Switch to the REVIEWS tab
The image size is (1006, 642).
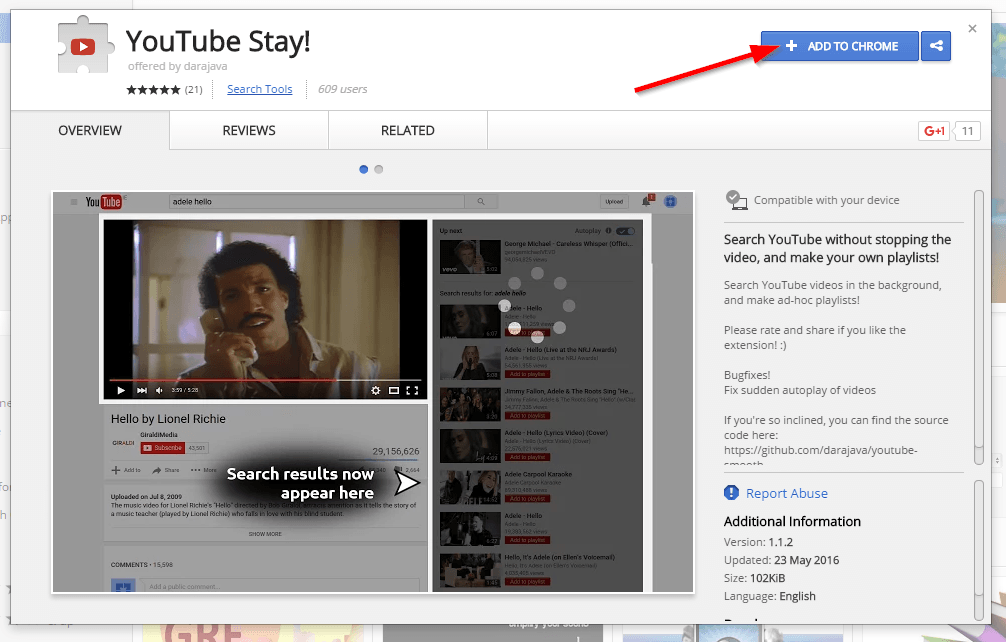pos(249,130)
